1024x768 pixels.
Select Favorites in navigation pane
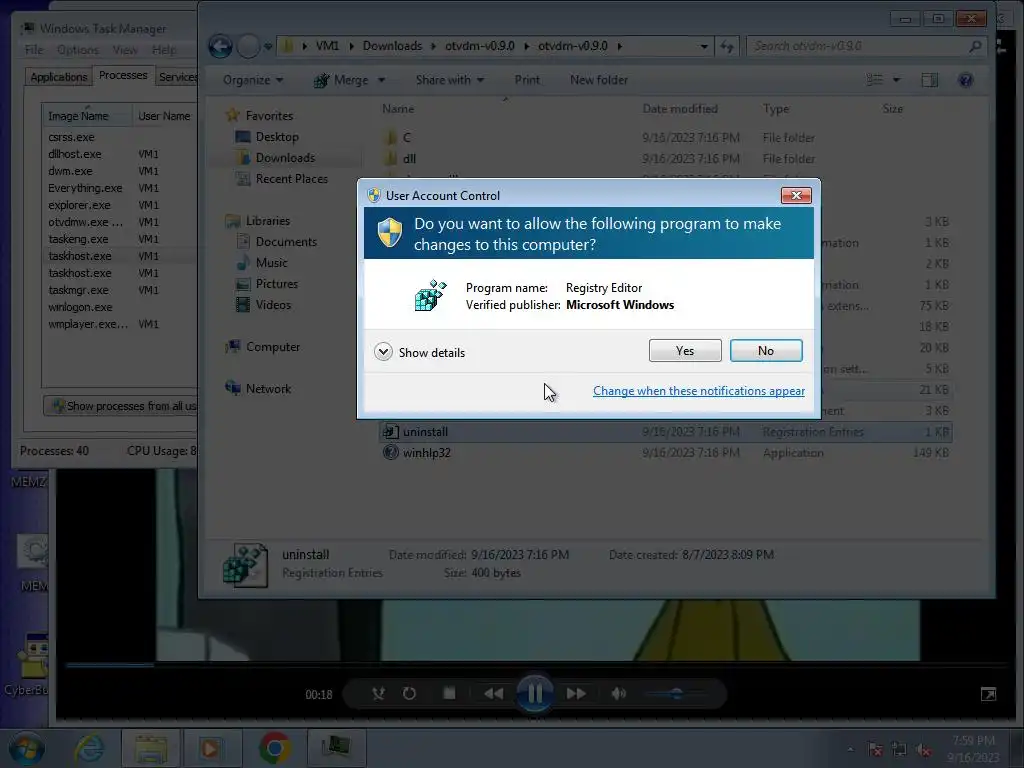point(269,116)
